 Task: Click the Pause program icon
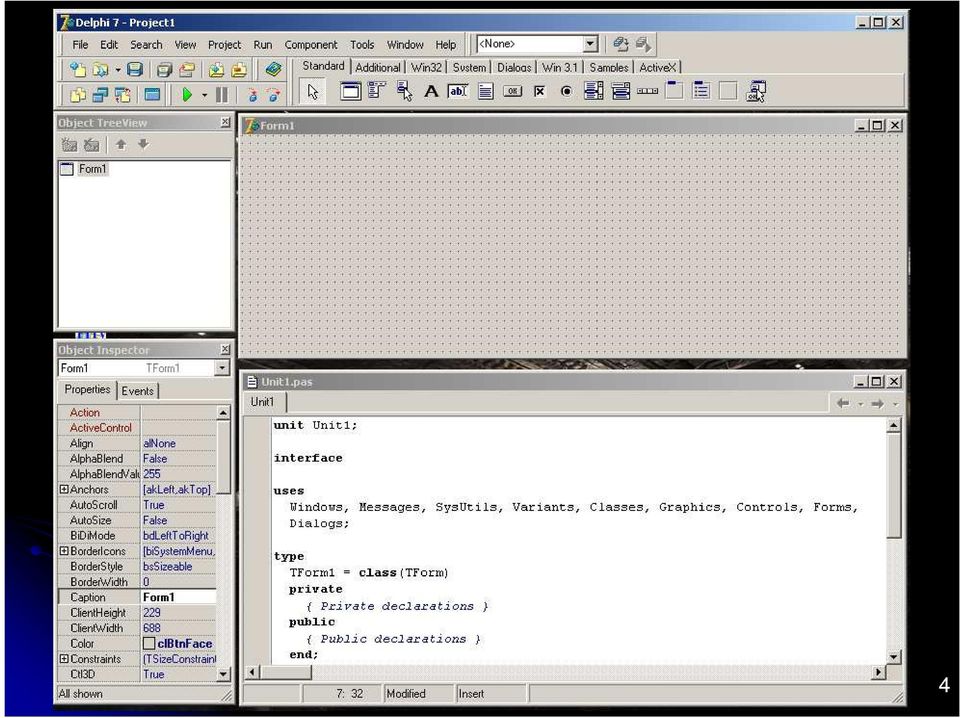pos(222,95)
